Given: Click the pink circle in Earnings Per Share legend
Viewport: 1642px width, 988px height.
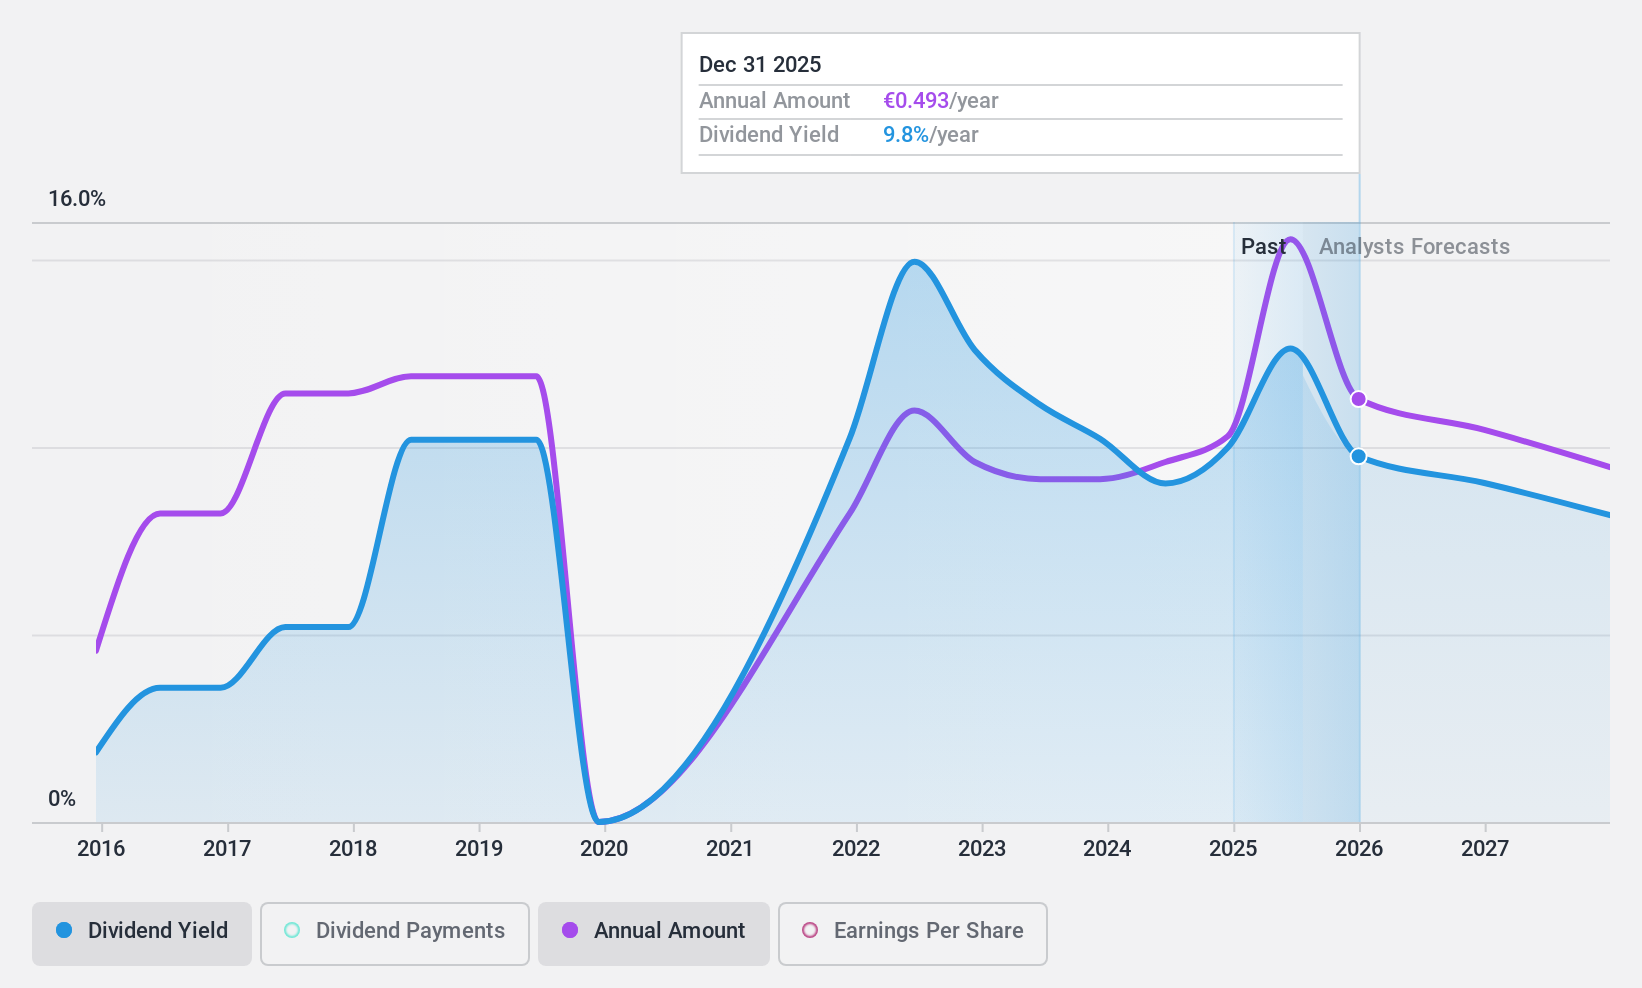Looking at the screenshot, I should (810, 930).
